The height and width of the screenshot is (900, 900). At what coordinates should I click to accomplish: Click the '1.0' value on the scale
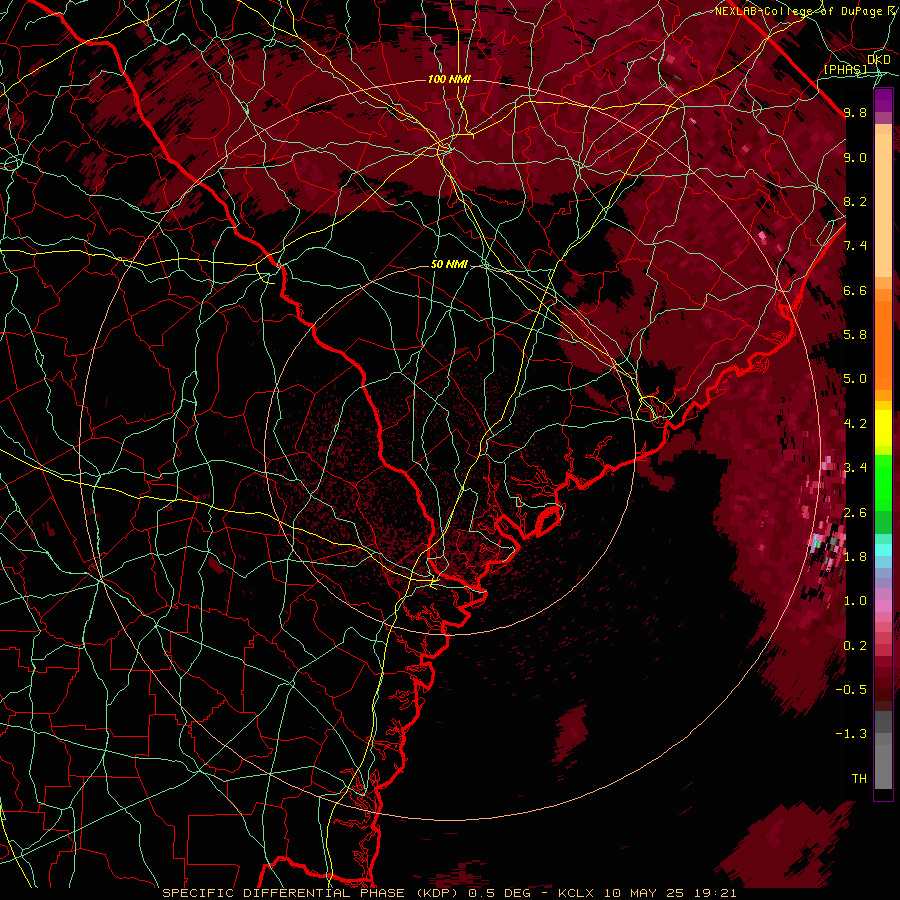point(855,601)
